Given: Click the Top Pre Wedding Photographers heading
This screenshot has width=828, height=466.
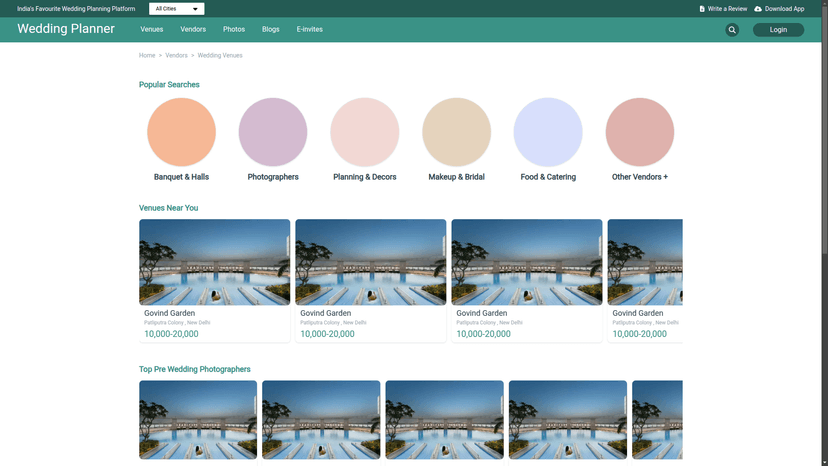Looking at the screenshot, I should coord(194,369).
